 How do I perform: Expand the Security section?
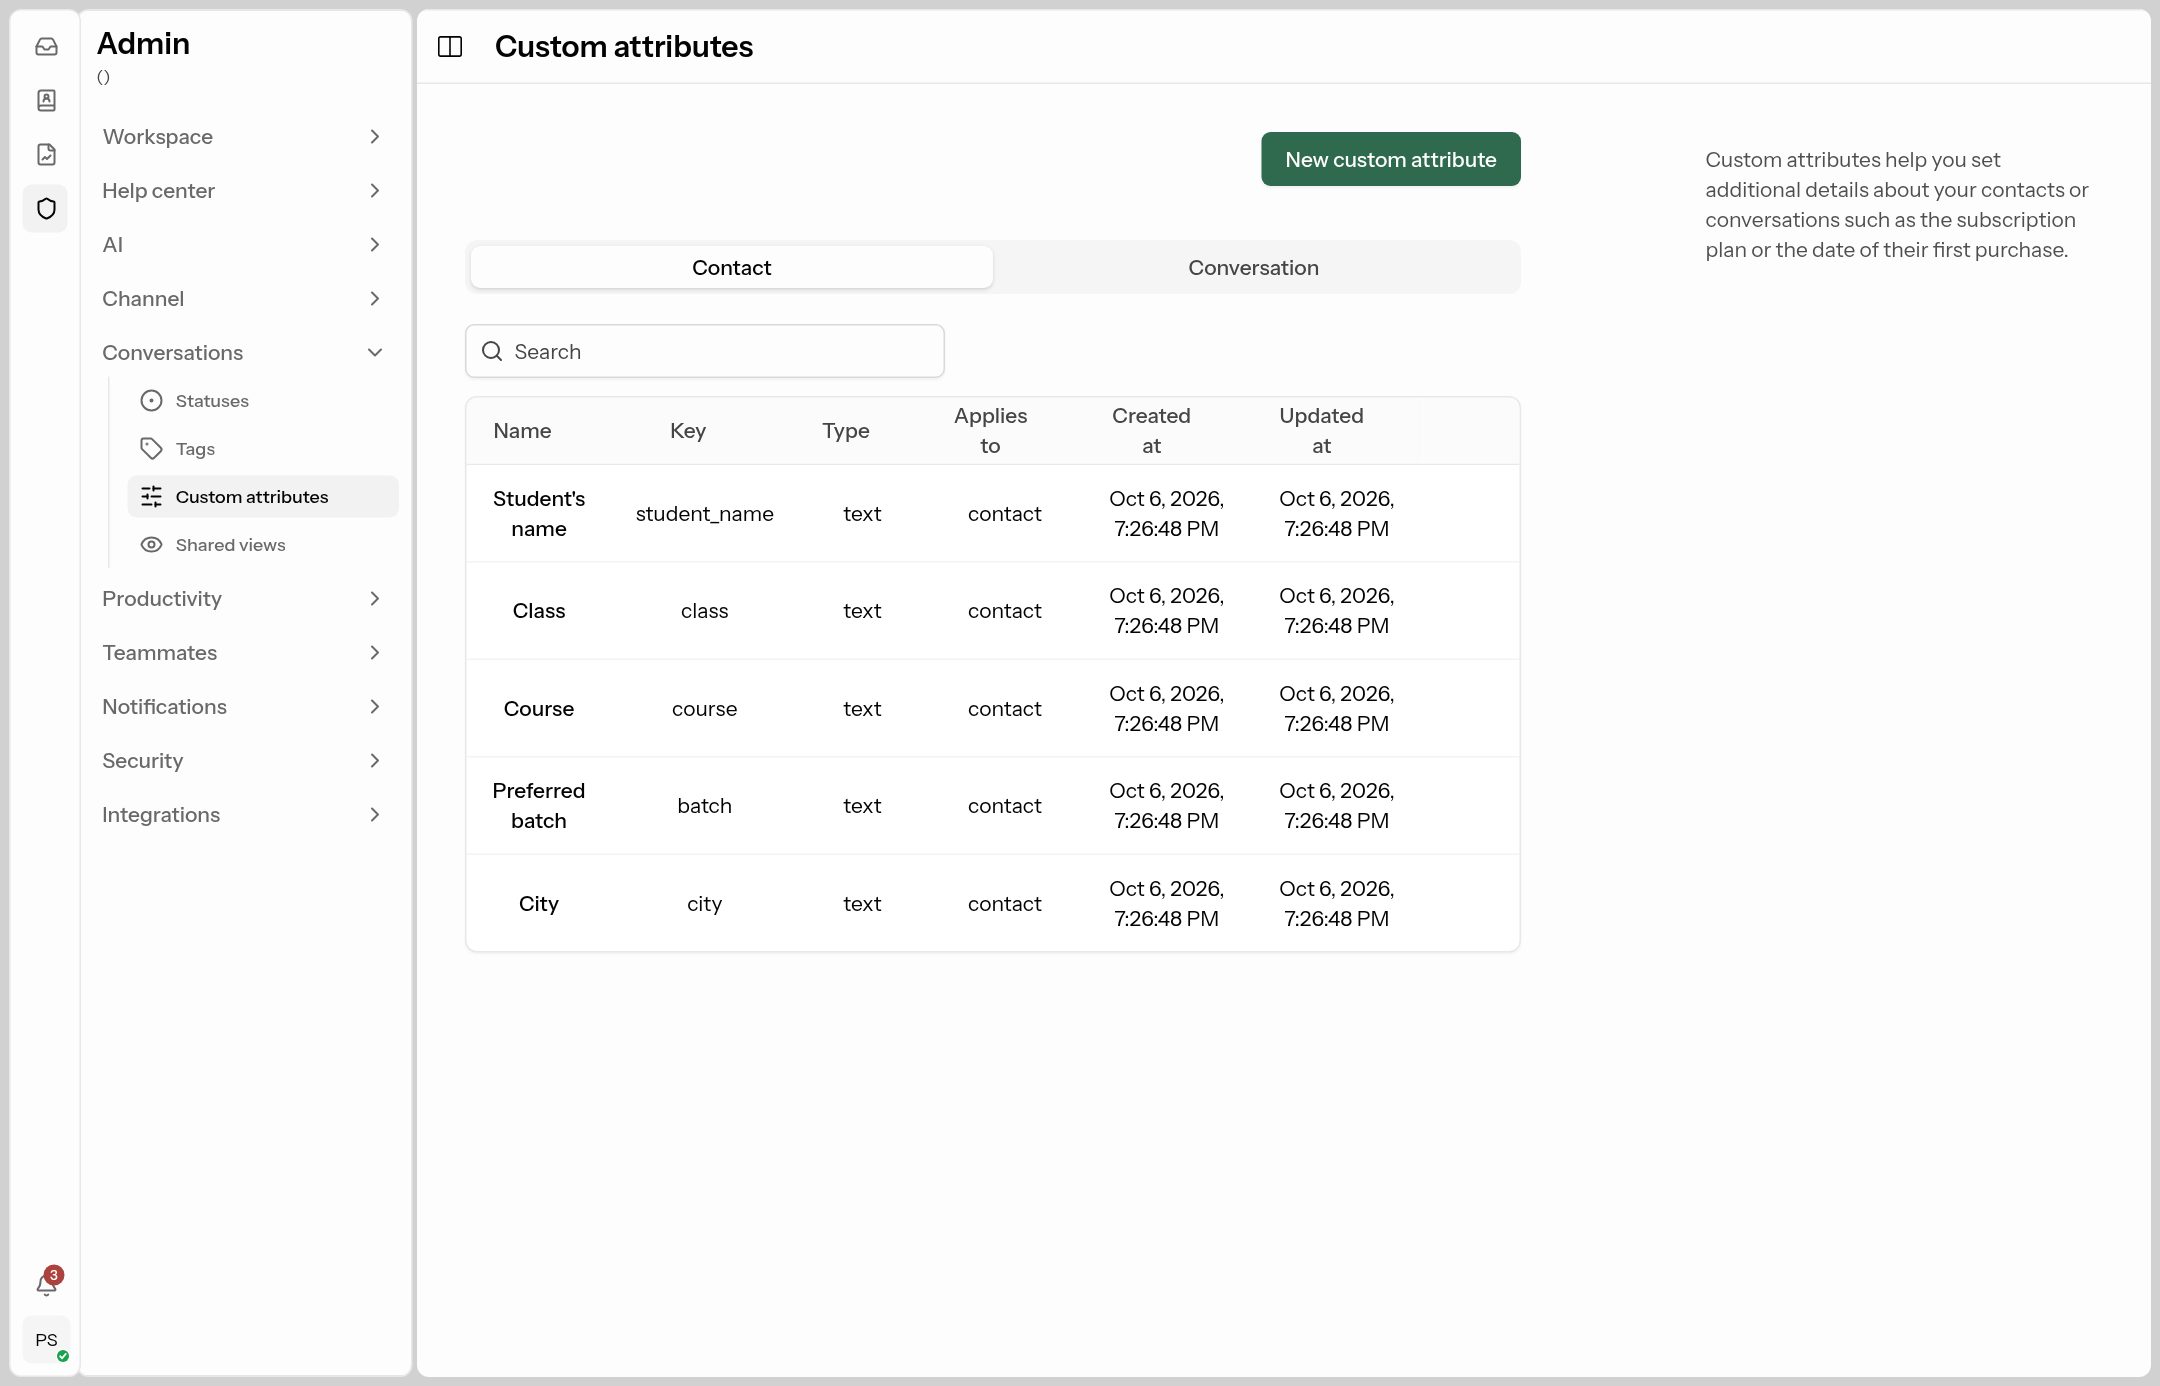(x=242, y=761)
